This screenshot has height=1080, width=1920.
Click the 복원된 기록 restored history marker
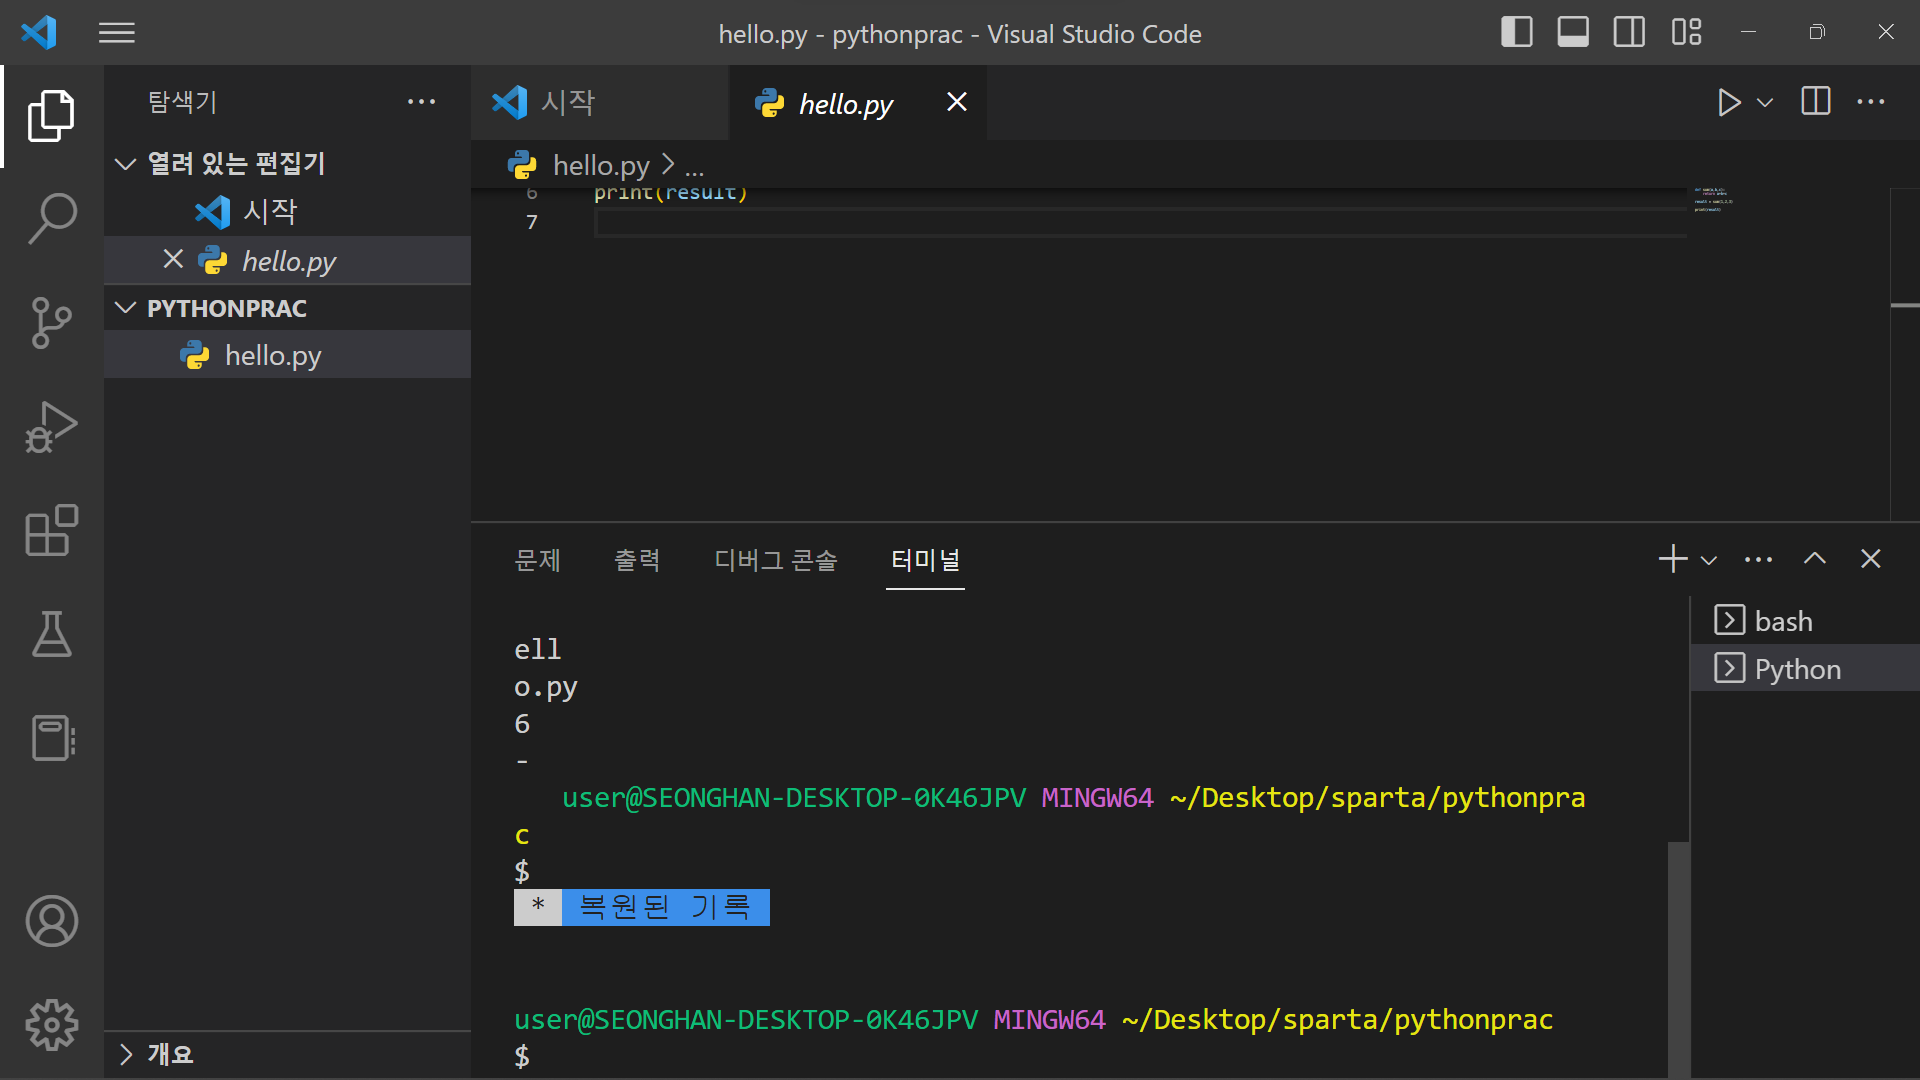pyautogui.click(x=642, y=907)
